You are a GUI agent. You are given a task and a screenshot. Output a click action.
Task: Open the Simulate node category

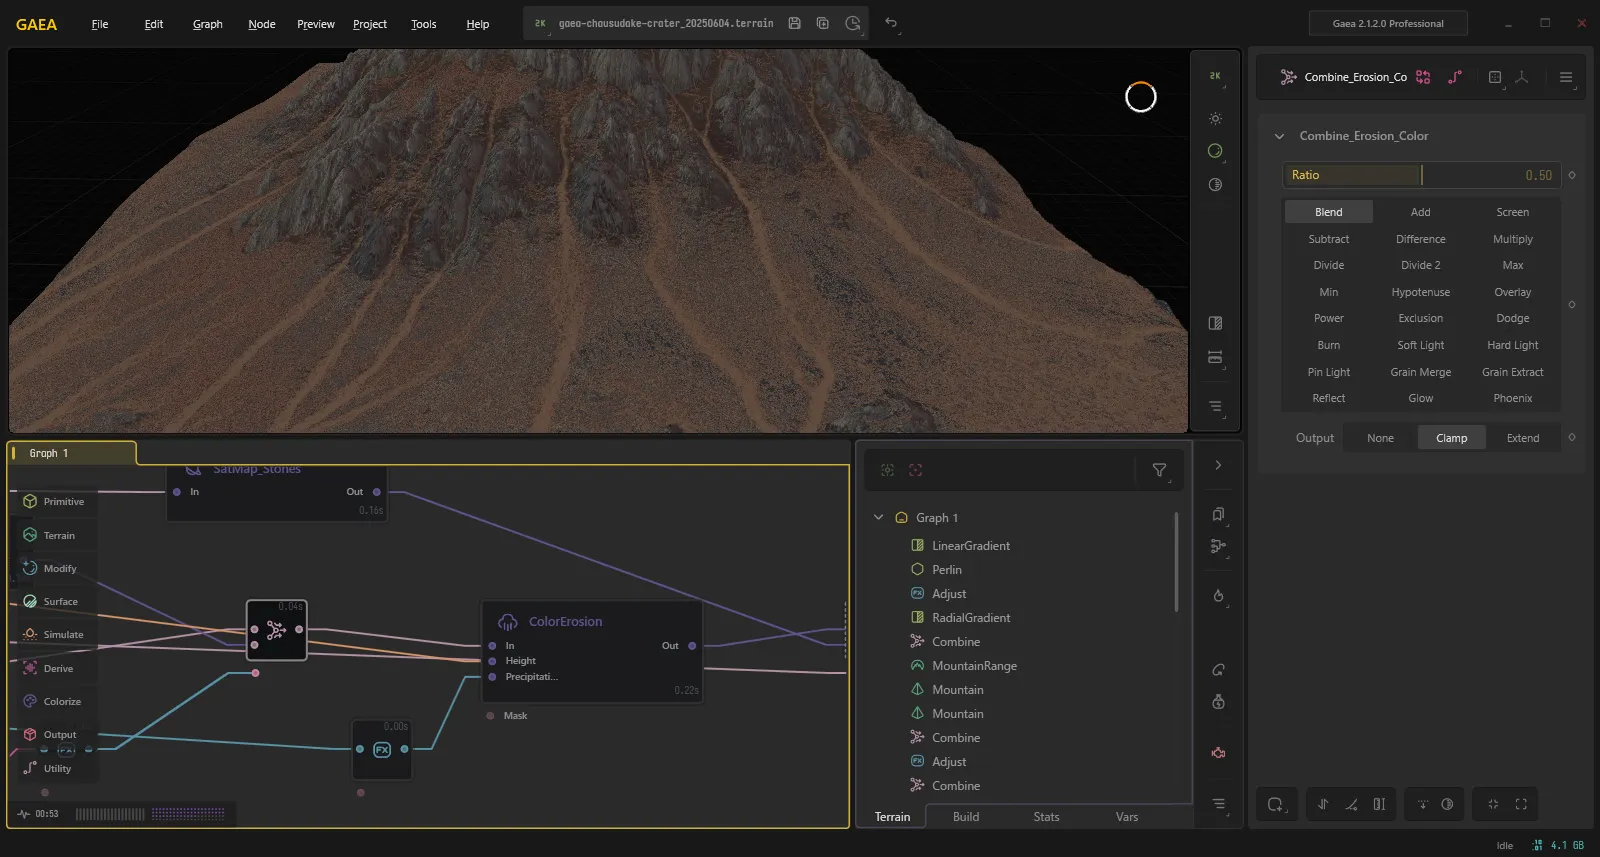point(55,635)
